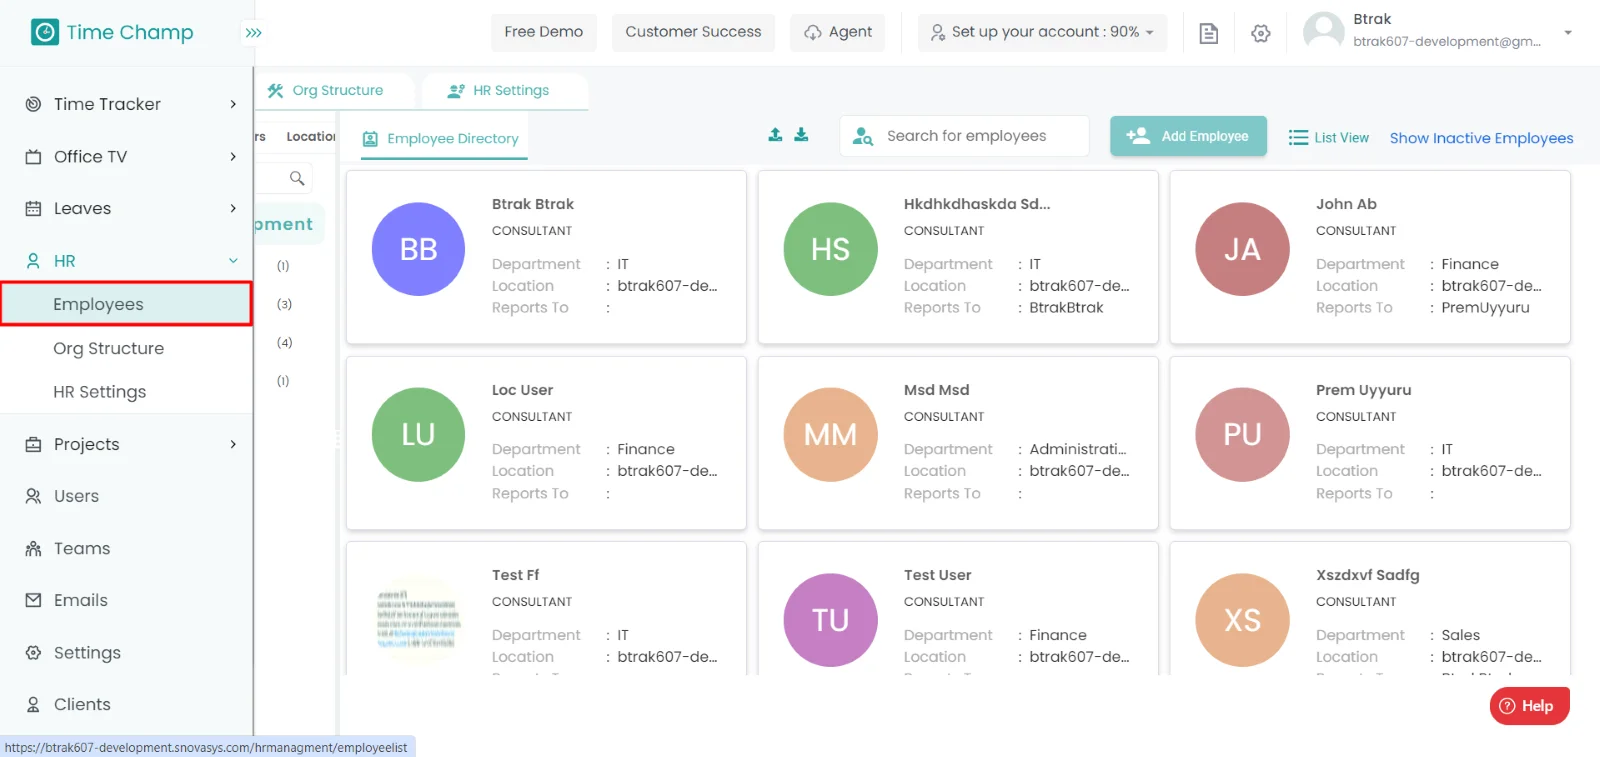
Task: Switch to List View
Action: coord(1329,138)
